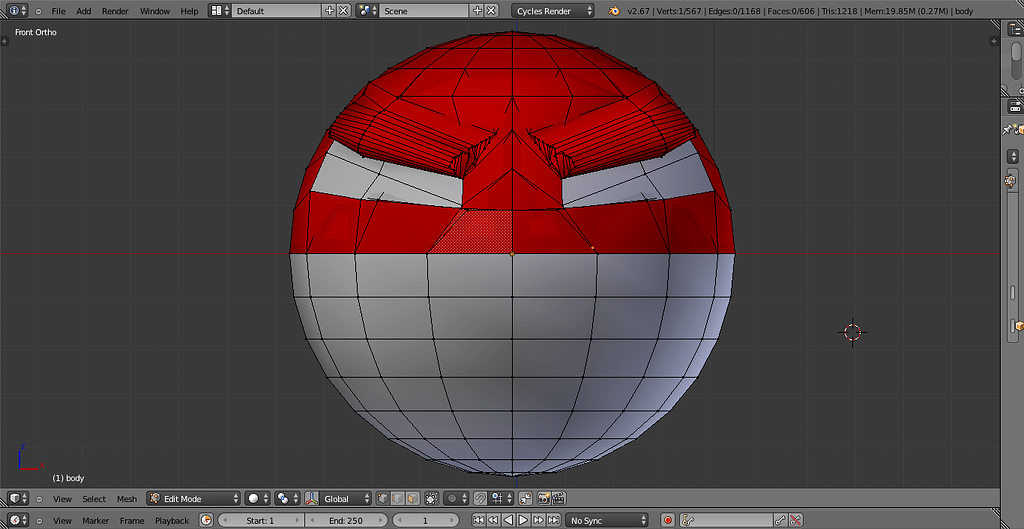Click the End: 250 frame field
The image size is (1024, 529).
click(345, 520)
